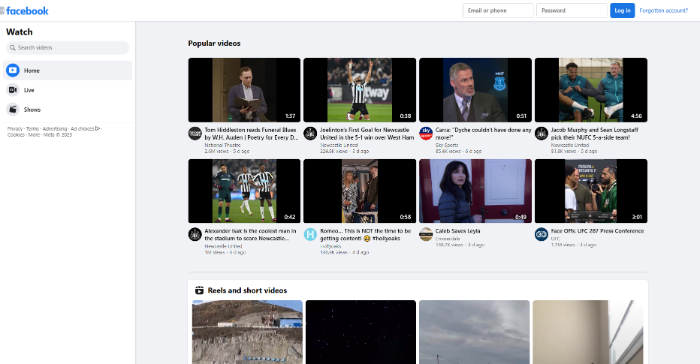Click the avatar beside Alexander Isak video title

[x=195, y=234]
